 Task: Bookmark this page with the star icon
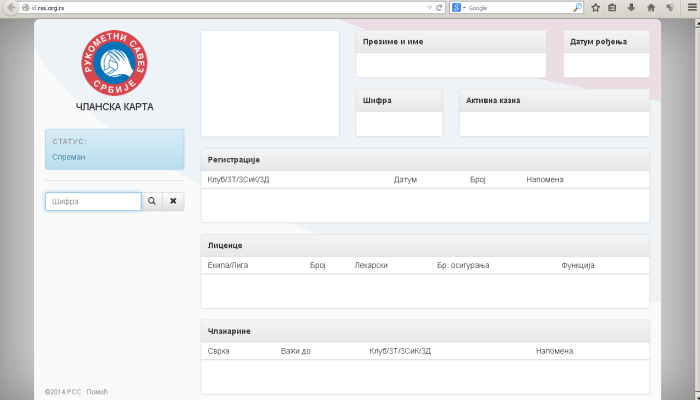(x=595, y=7)
